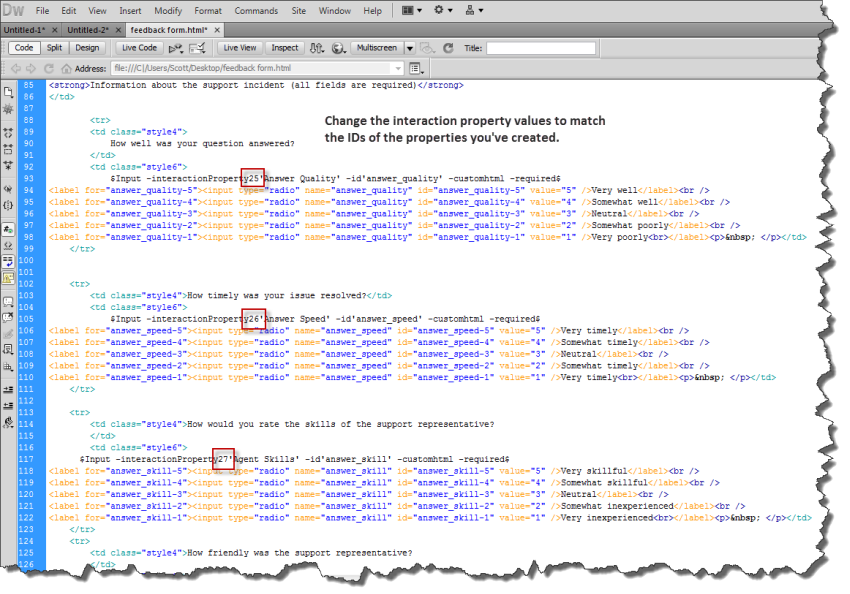
Task: Switch to the Untitled-1 tab
Action: 25,30
